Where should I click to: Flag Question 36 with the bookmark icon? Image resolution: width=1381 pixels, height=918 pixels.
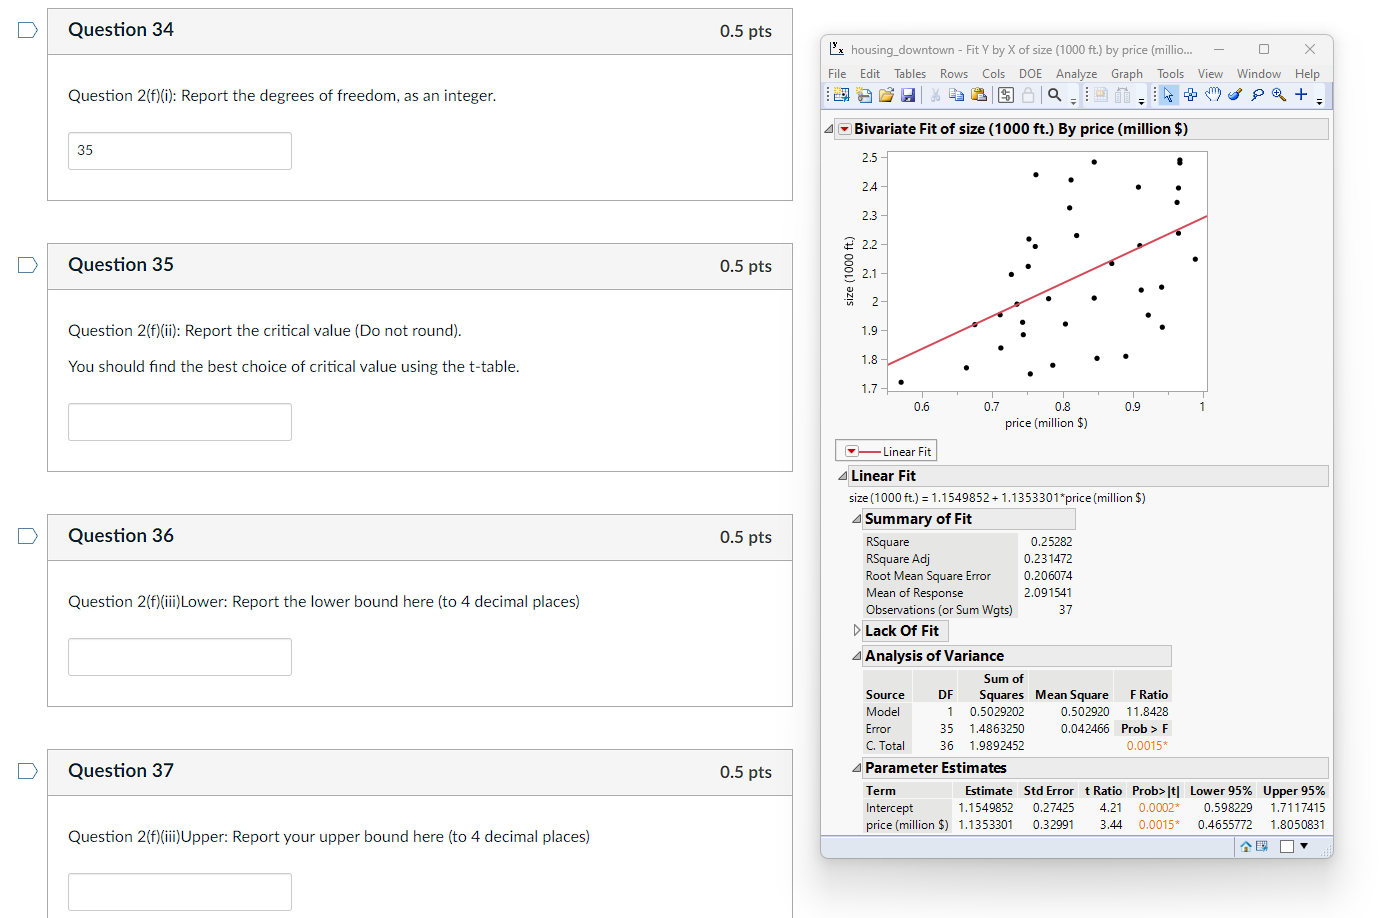(28, 536)
